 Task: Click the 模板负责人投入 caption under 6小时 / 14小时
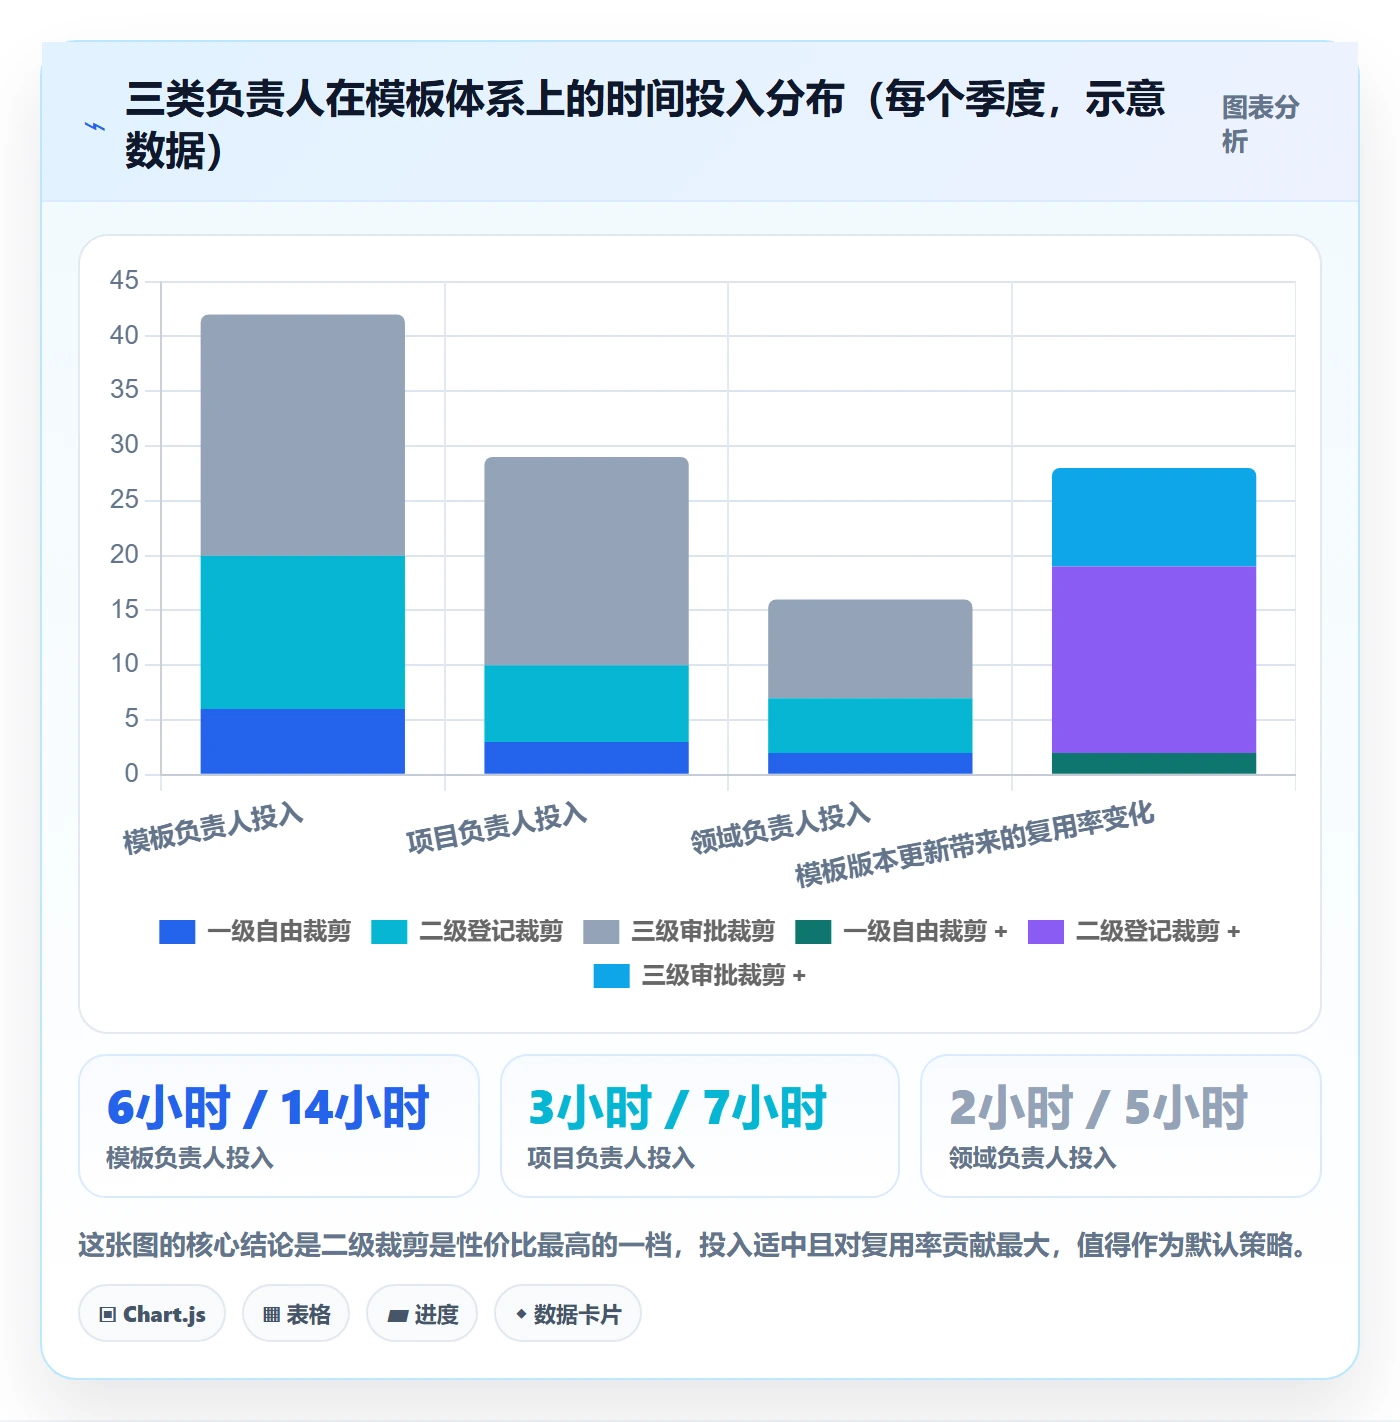190,1158
